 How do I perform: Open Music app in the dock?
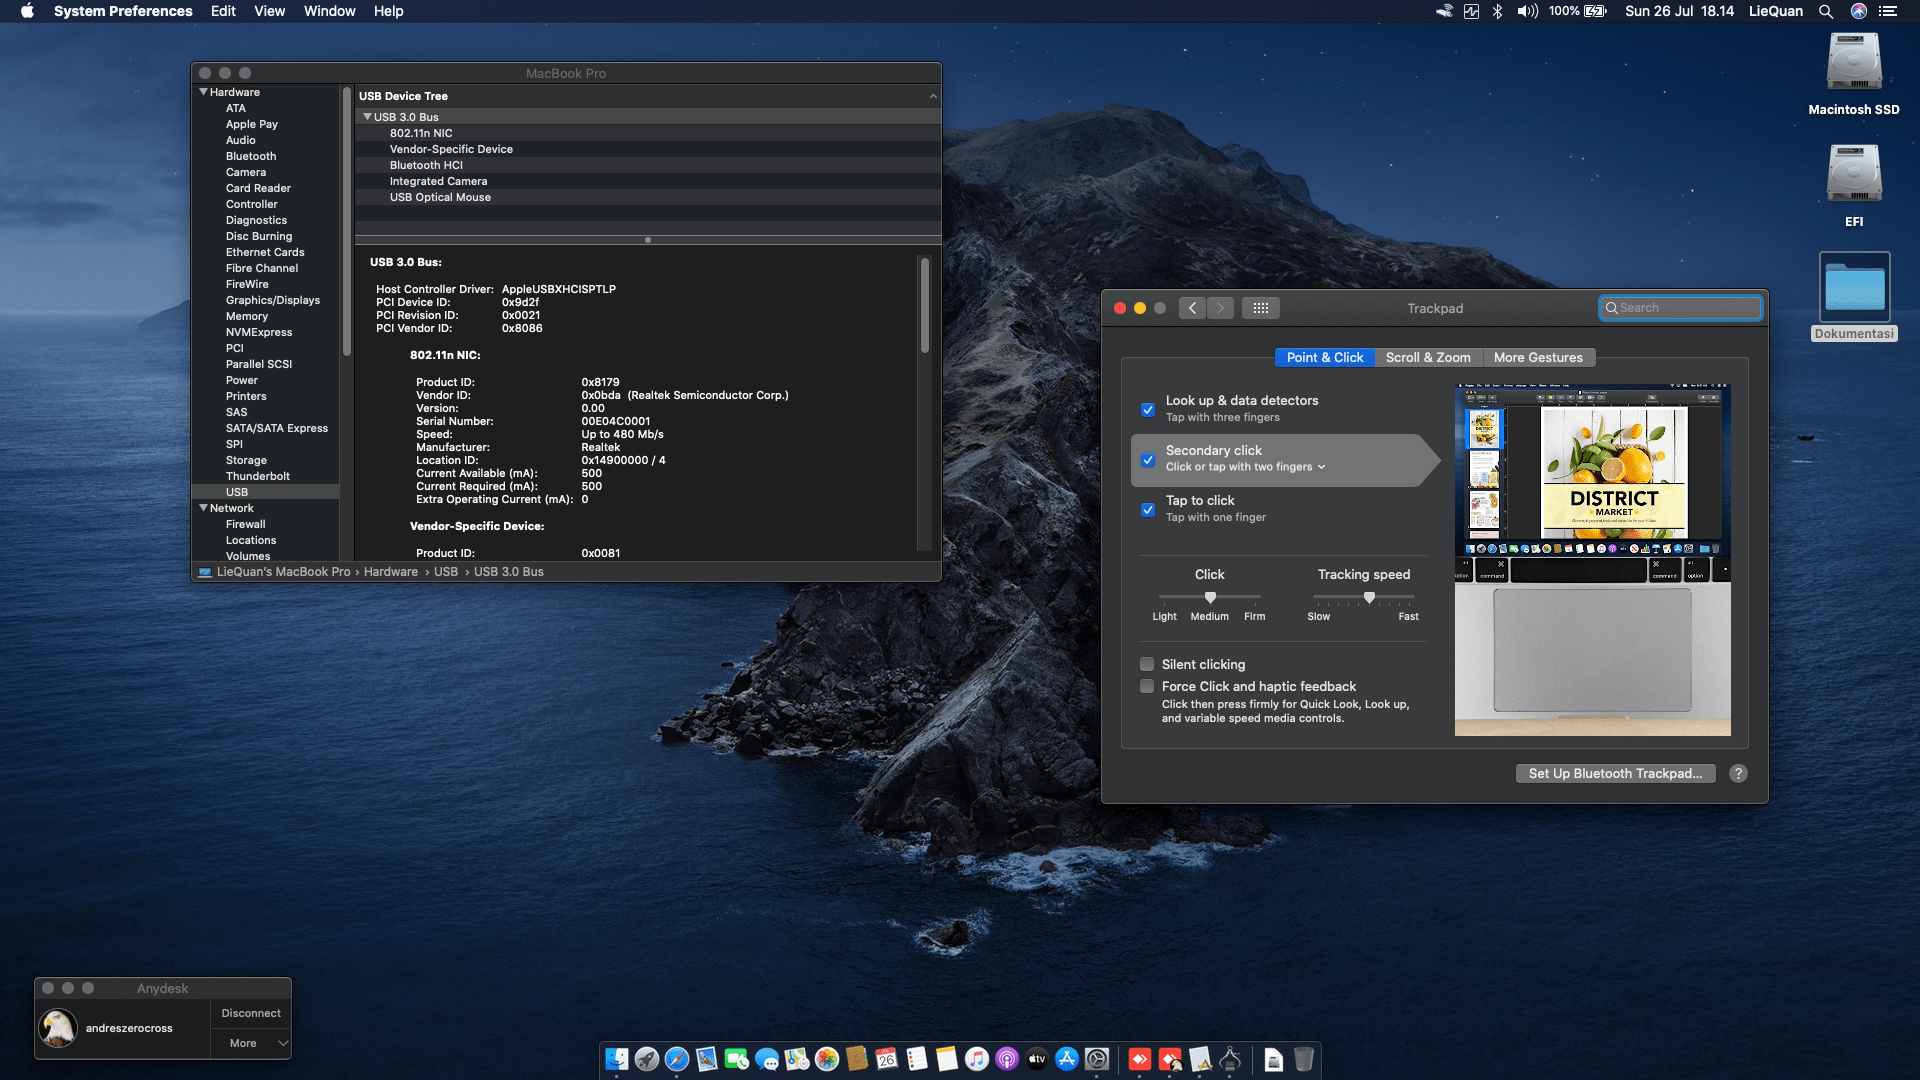[977, 1059]
